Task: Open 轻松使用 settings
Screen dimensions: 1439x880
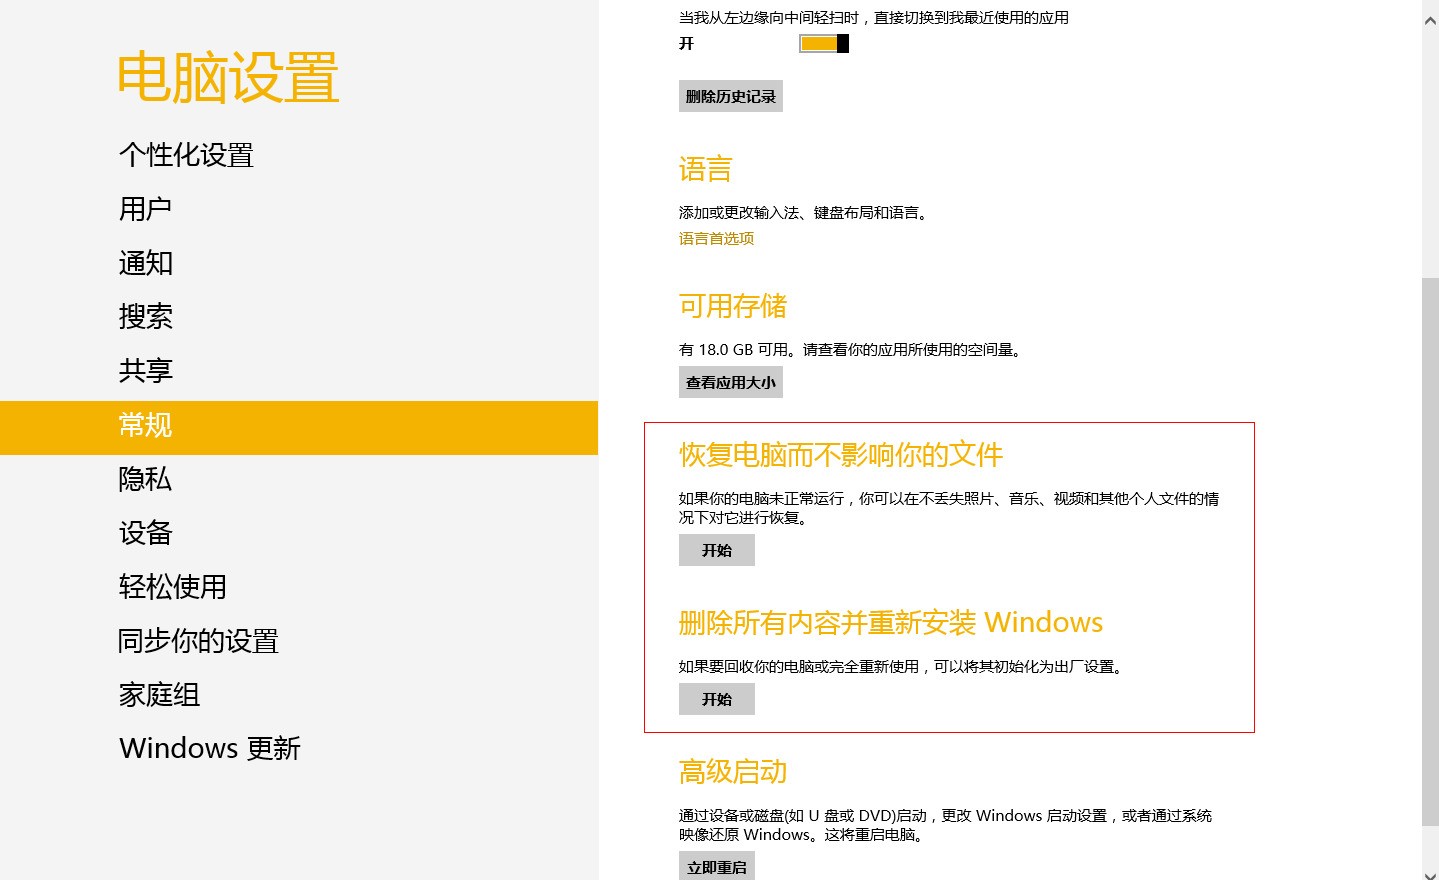Action: pos(173,587)
